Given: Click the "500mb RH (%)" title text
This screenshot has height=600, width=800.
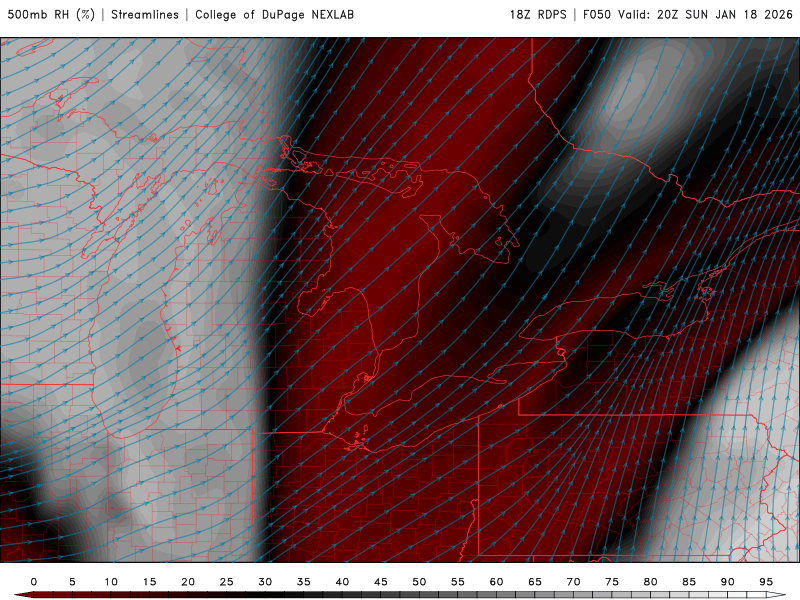Looking at the screenshot, I should (x=51, y=15).
